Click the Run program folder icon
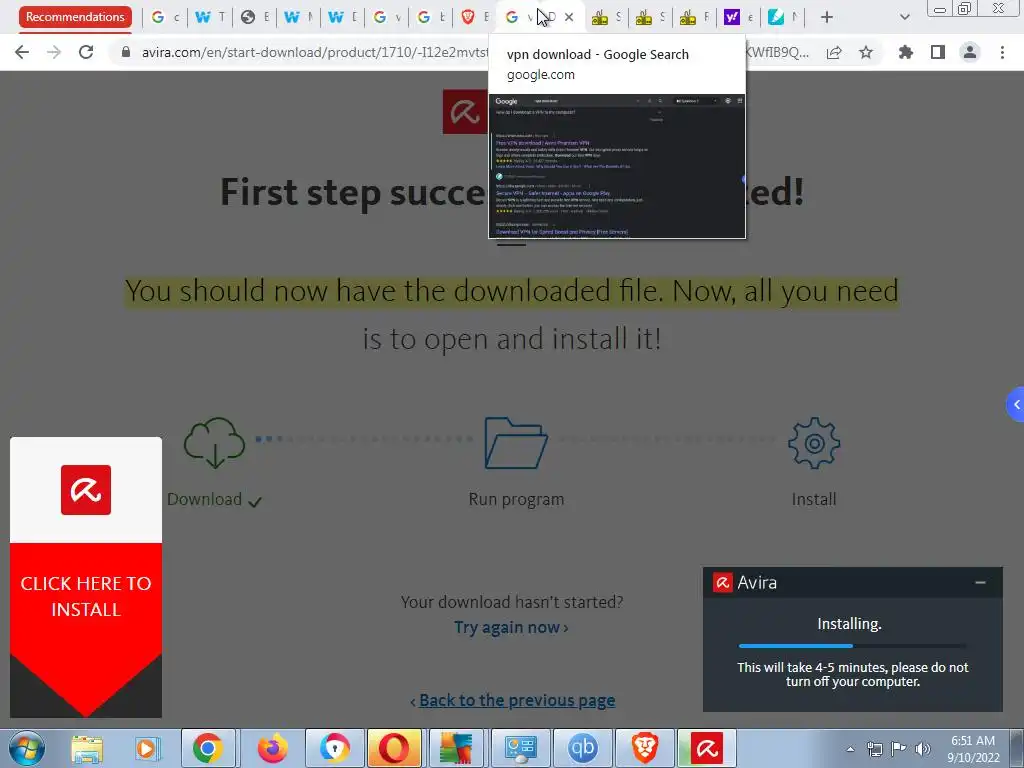Screen dimensions: 1024x768 516,443
